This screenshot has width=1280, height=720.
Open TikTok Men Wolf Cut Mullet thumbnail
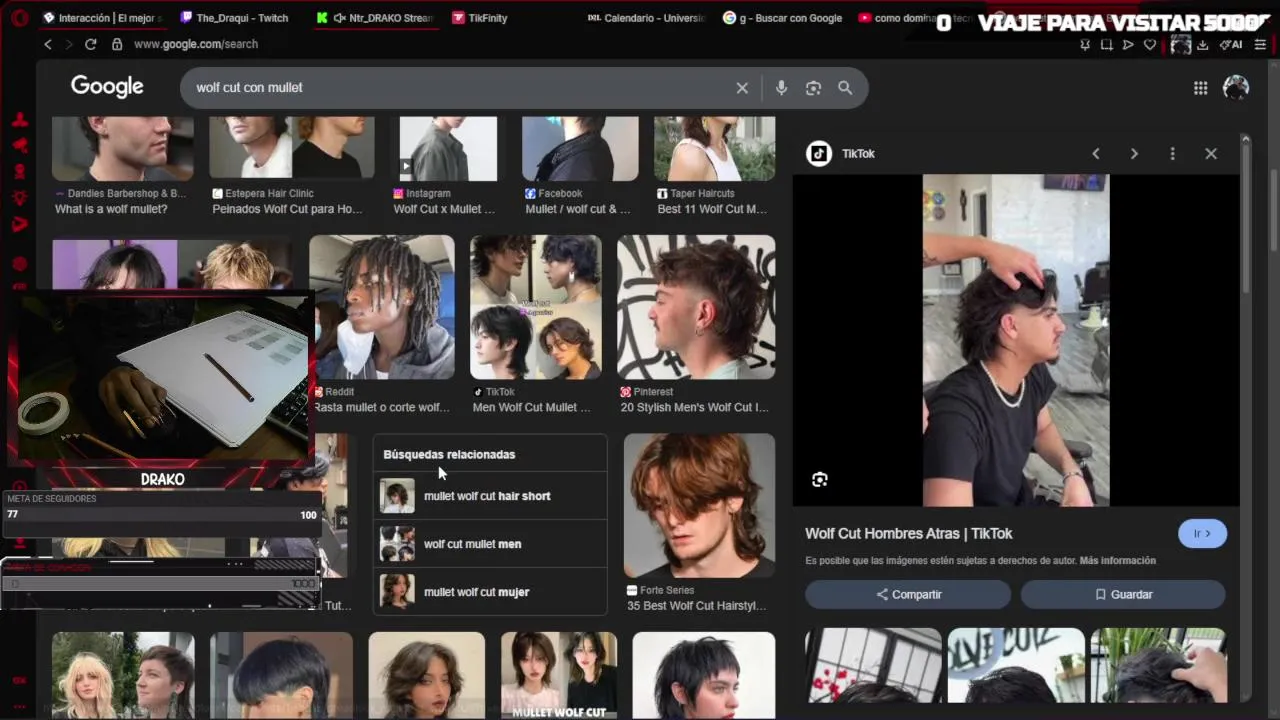click(536, 308)
